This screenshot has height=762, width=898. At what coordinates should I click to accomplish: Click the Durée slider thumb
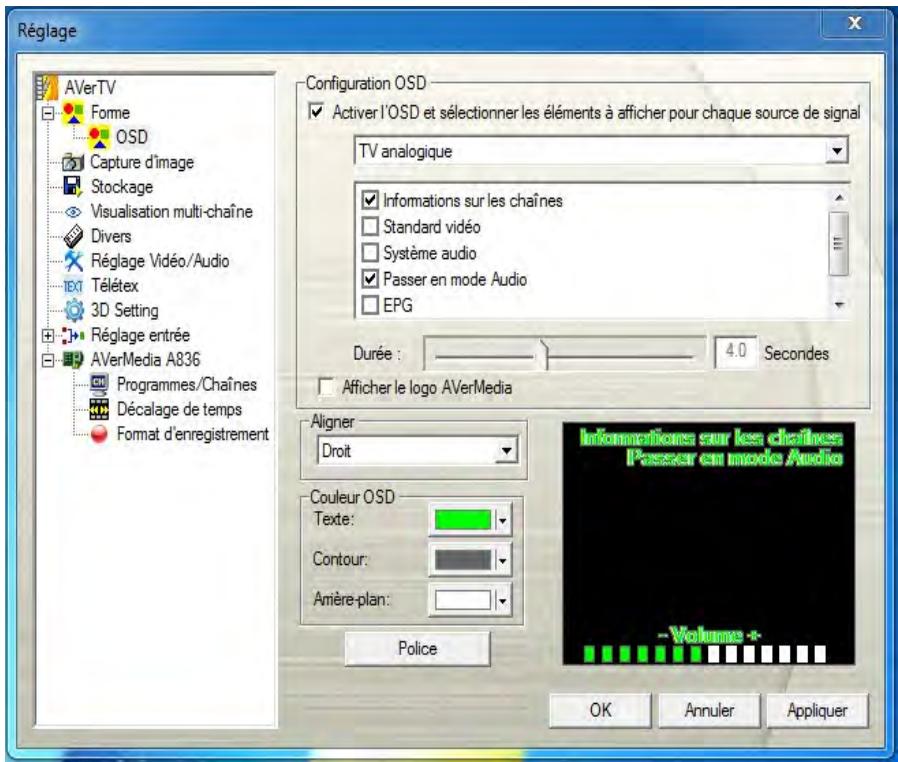543,354
